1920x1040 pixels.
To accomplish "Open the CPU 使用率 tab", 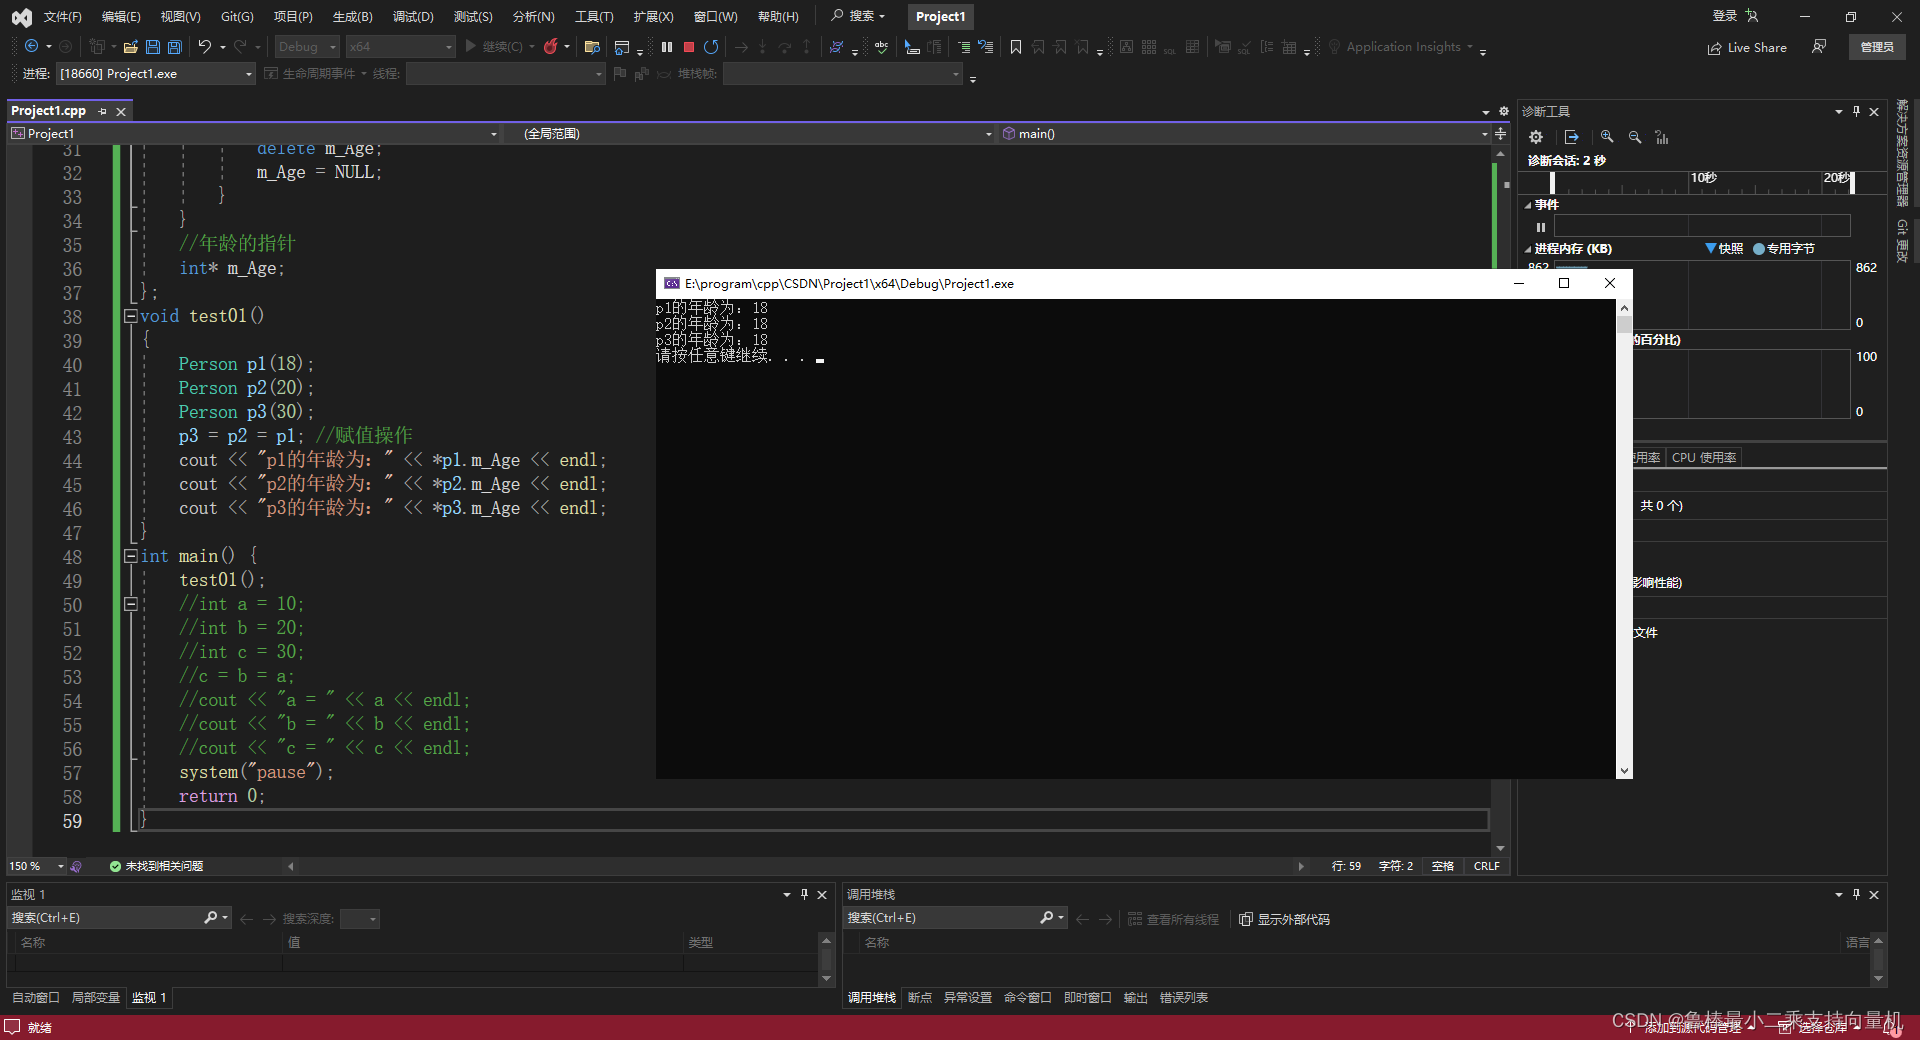I will [1704, 457].
